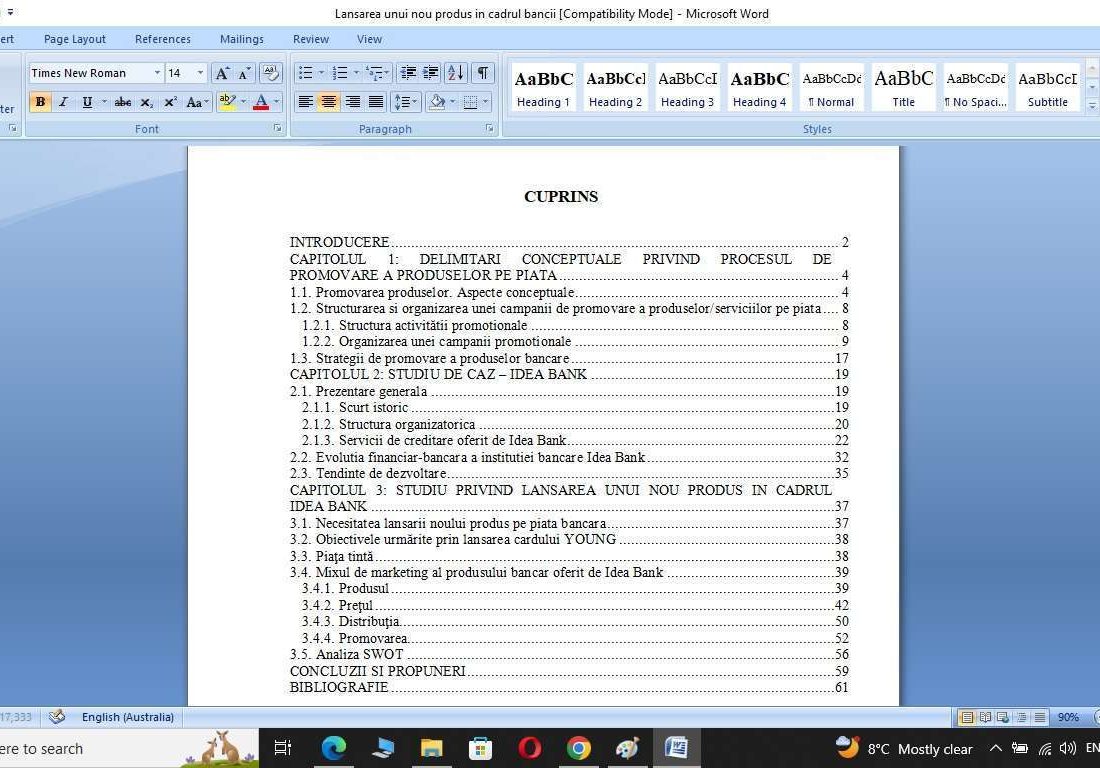Open the Times New Roman font dropdown
Viewport: 1100px width, 768px height.
point(157,73)
